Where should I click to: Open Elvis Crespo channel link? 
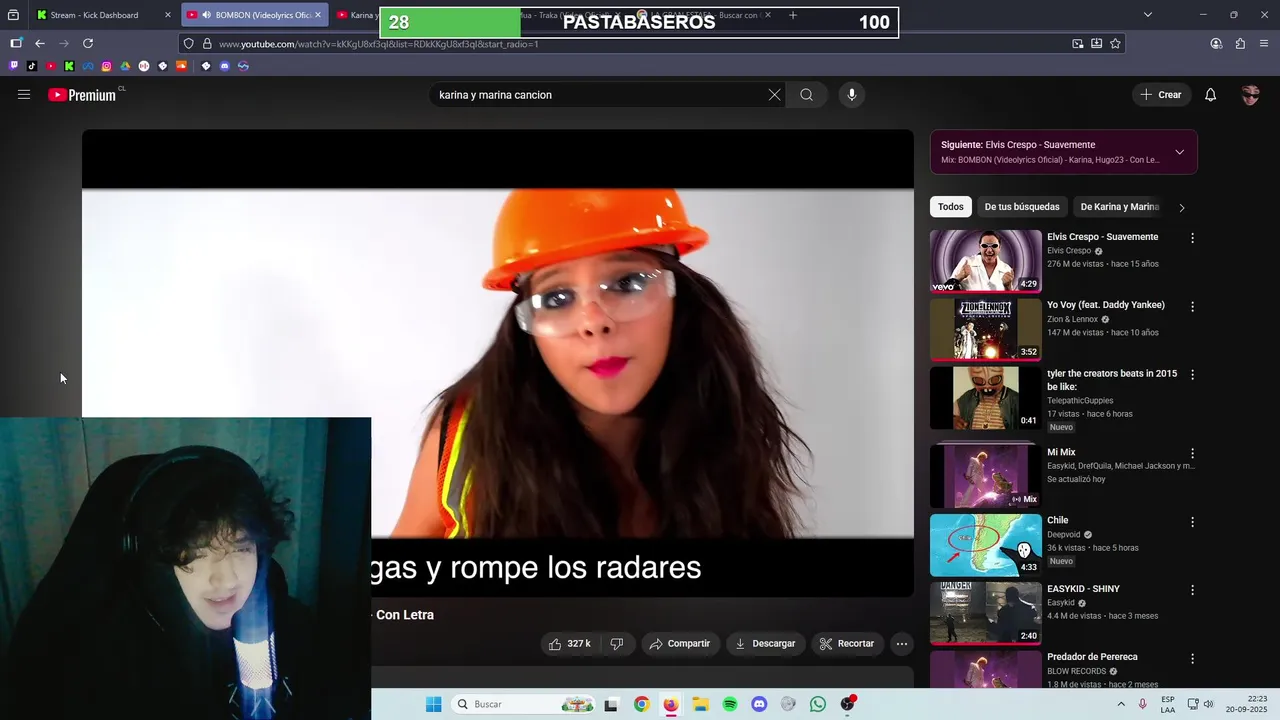tap(1069, 251)
